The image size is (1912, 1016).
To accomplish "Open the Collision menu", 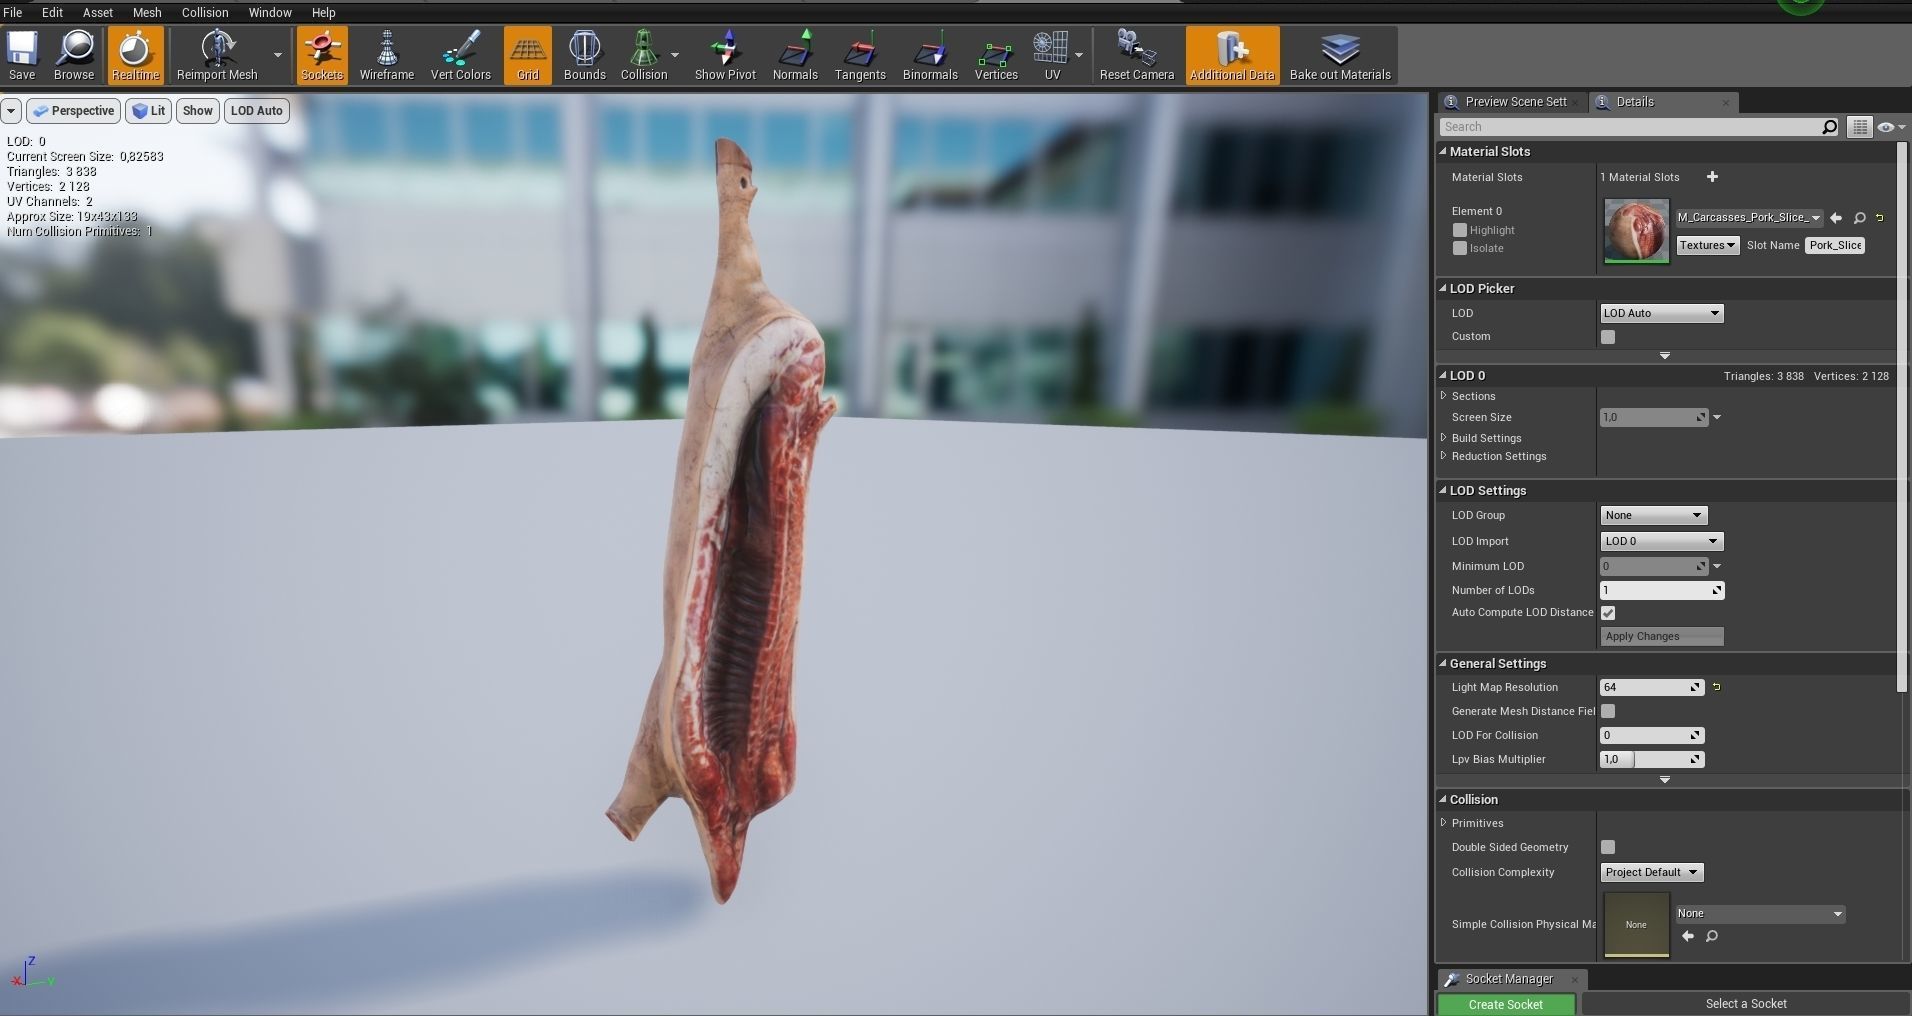I will tap(205, 12).
